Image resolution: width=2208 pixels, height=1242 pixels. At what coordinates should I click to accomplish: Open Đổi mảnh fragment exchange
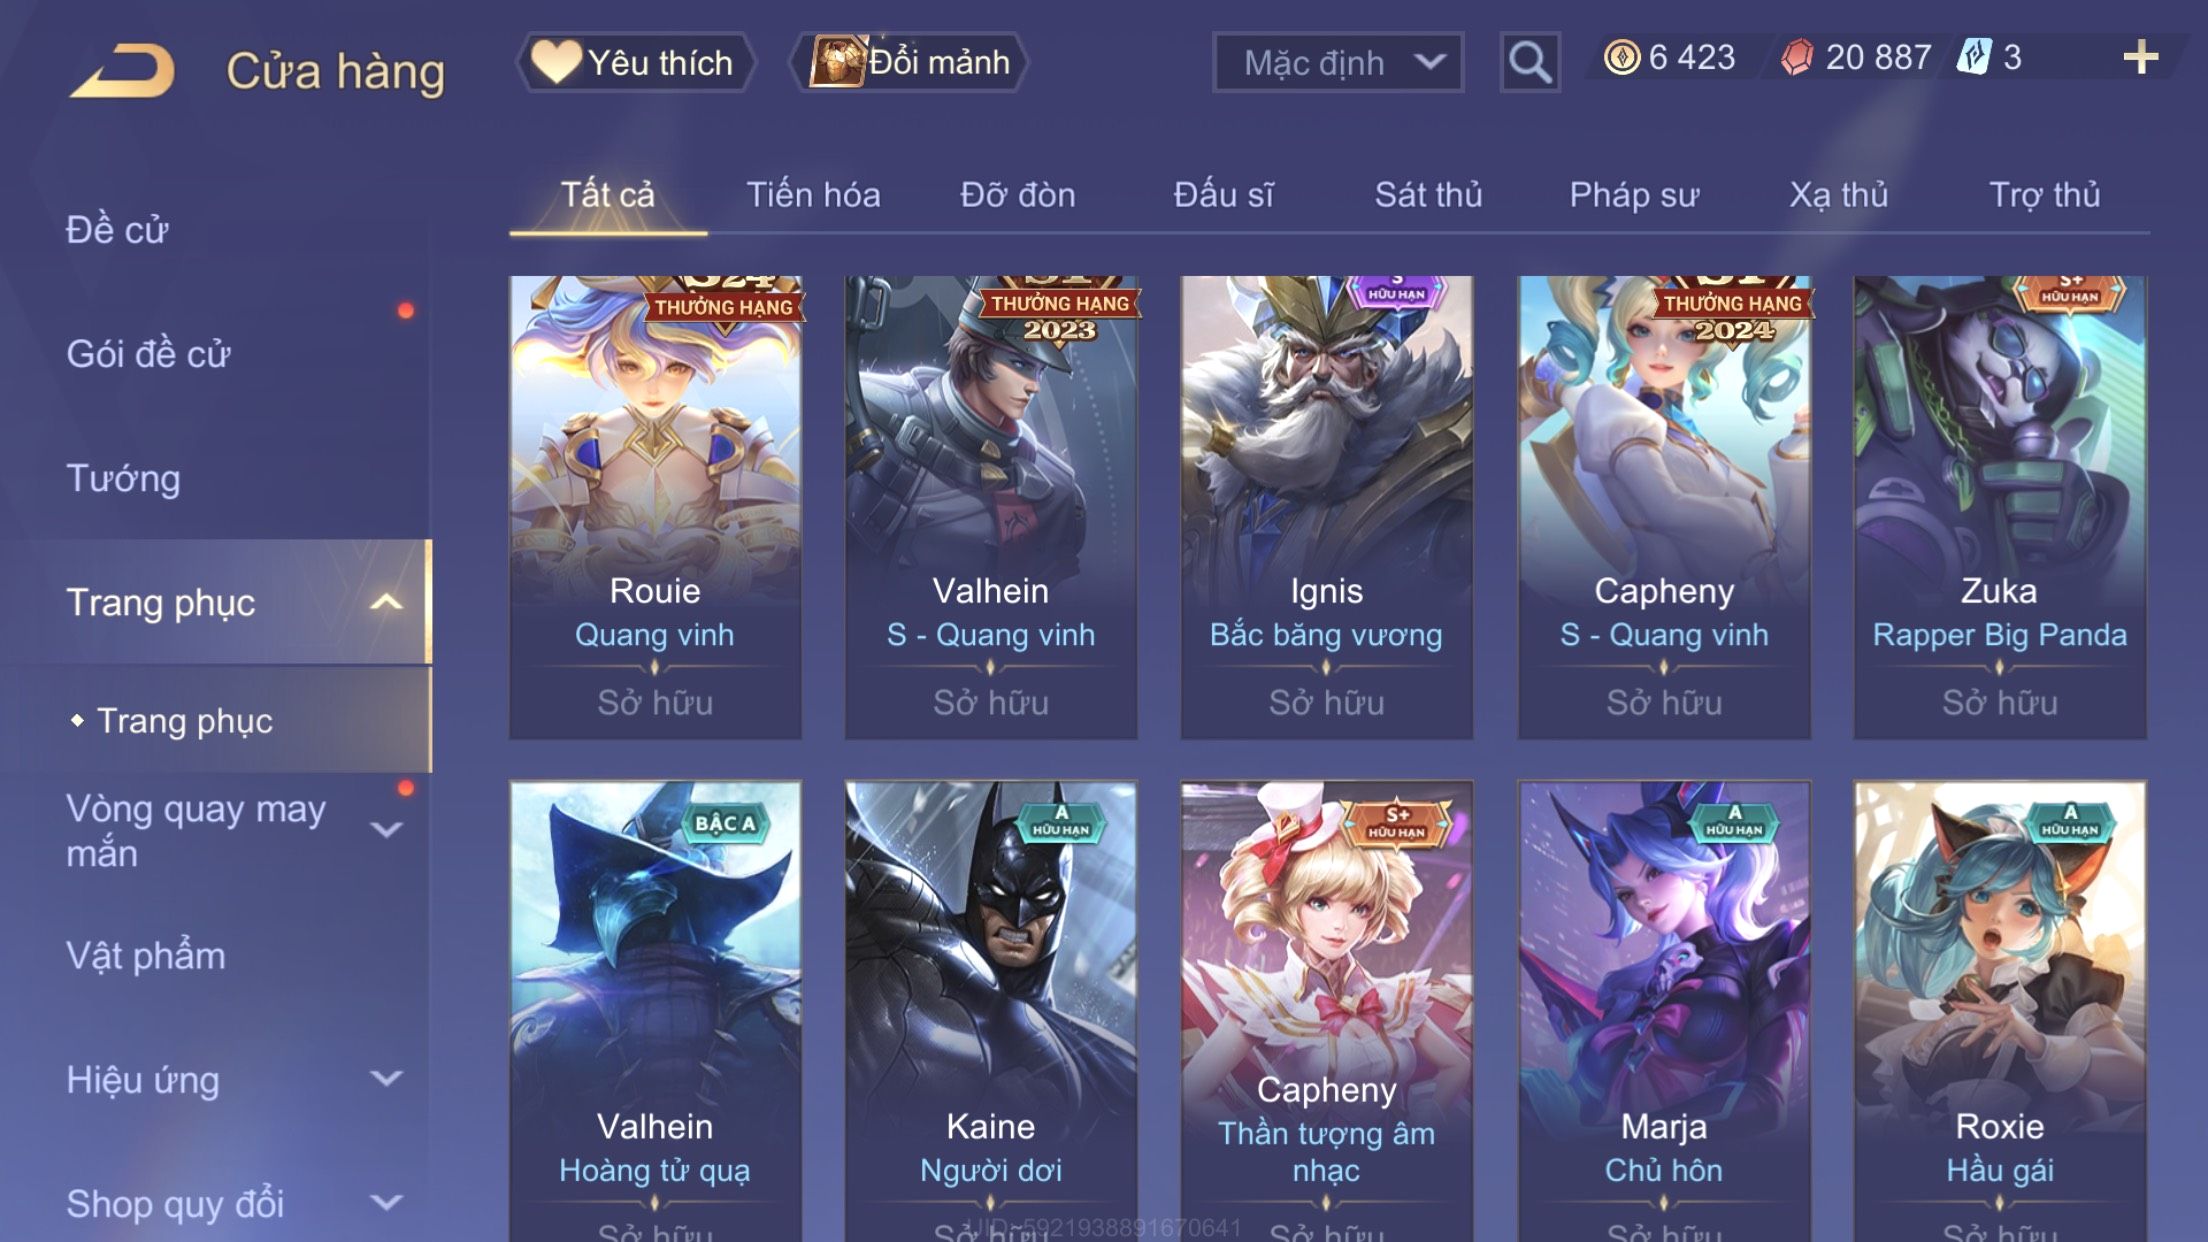(908, 62)
